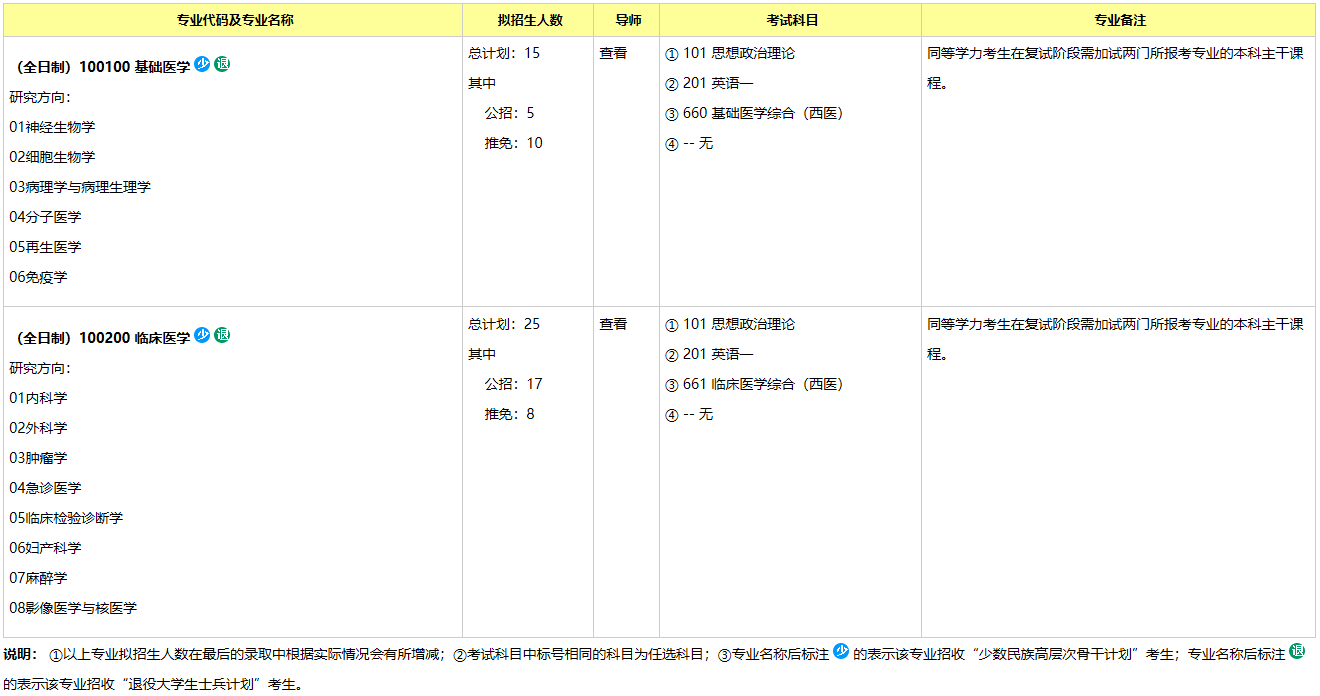Click the 退 icon beside 100200 临床医学
The height and width of the screenshot is (696, 1320).
click(x=222, y=335)
